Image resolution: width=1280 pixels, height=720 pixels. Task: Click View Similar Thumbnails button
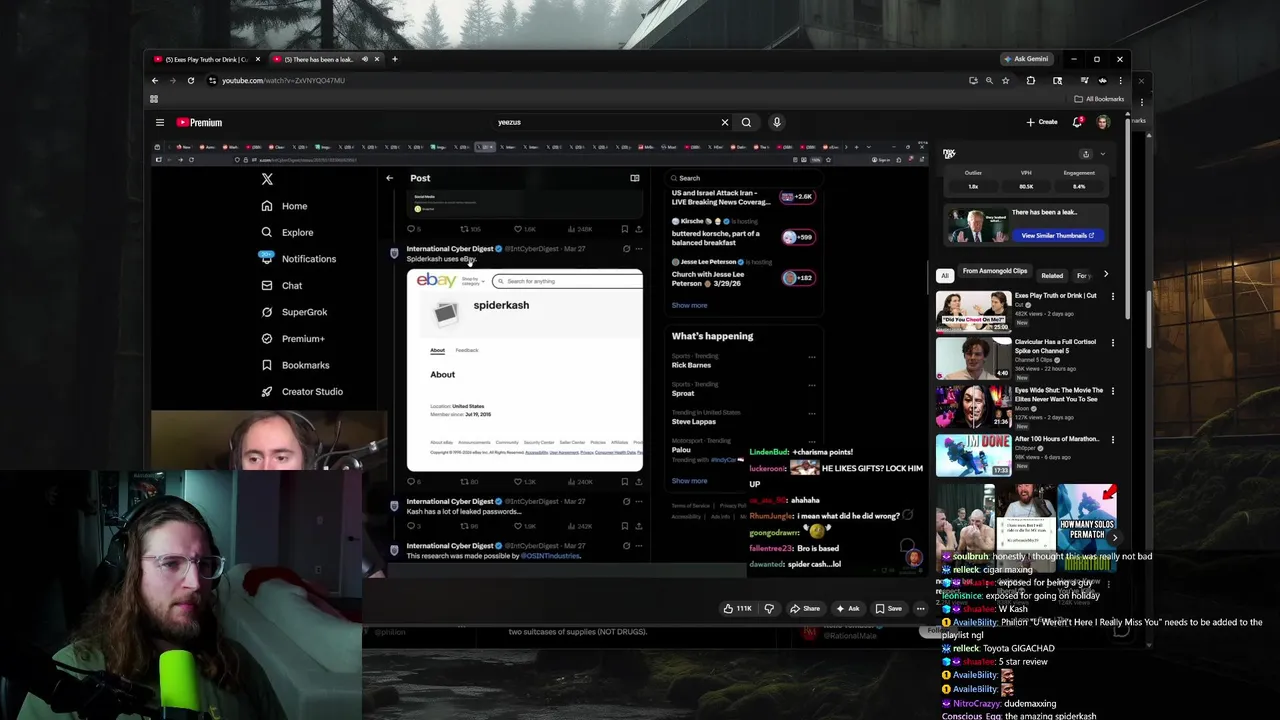[1058, 236]
